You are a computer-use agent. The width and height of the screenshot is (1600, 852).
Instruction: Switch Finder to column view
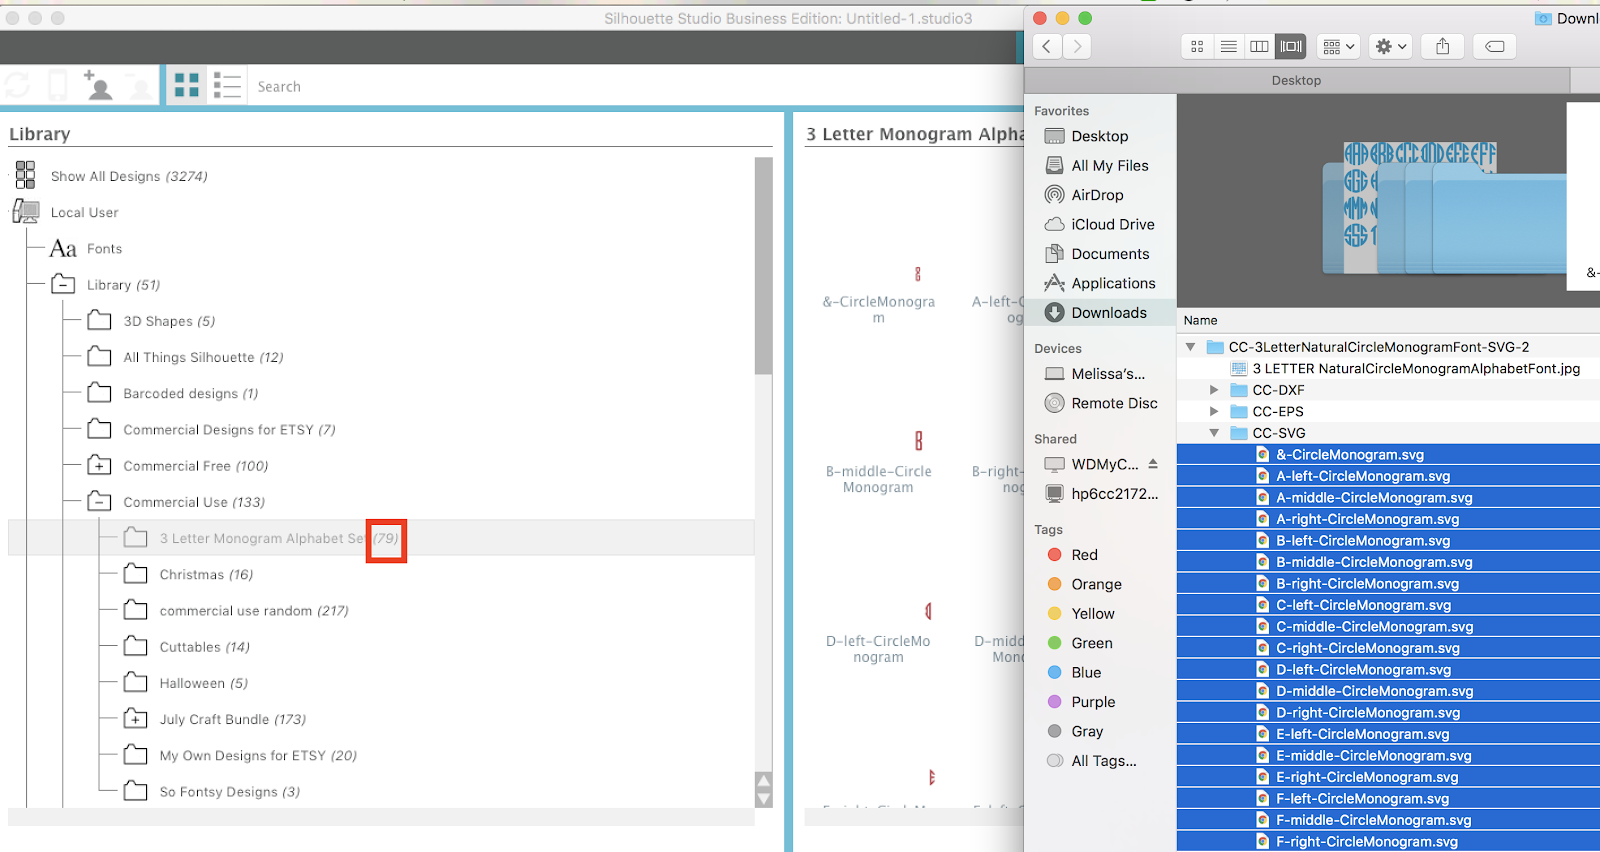tap(1260, 46)
